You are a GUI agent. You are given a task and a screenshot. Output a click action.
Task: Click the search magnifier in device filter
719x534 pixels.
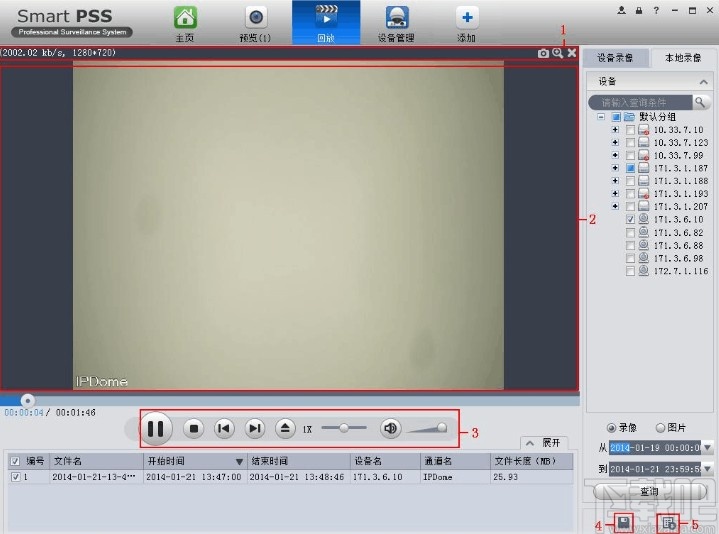700,102
